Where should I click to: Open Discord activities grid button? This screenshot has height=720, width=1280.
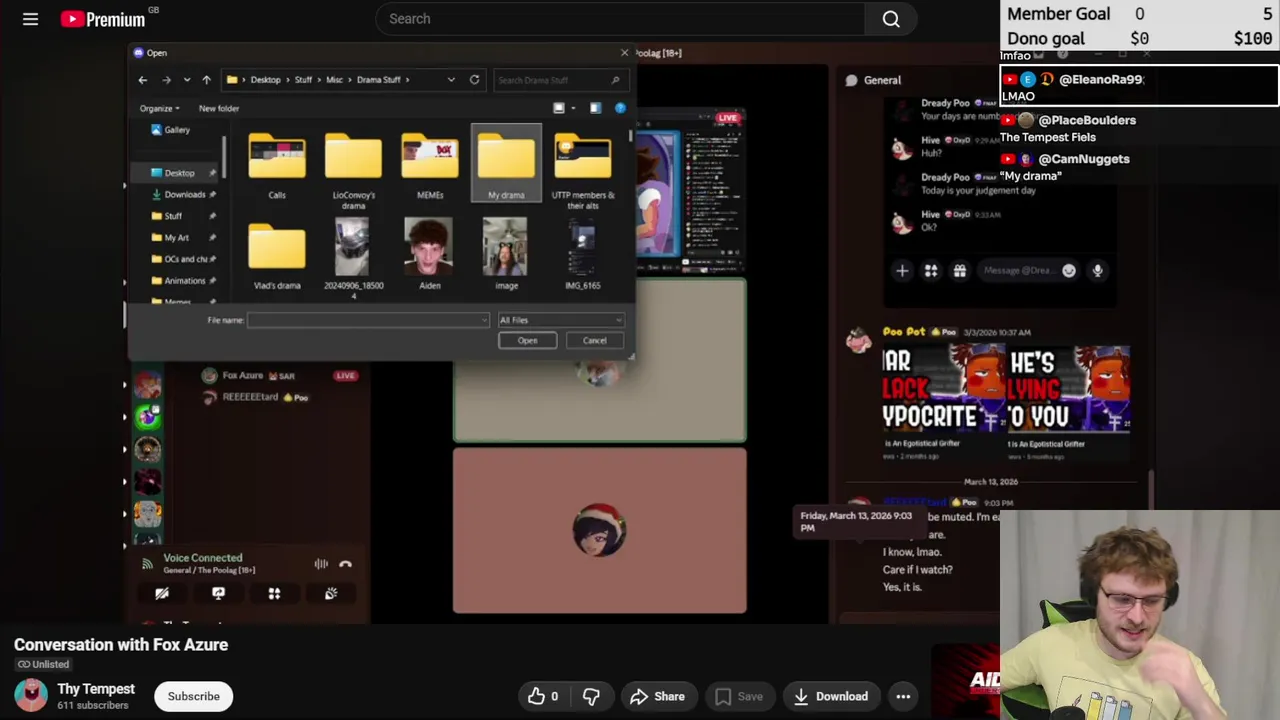click(274, 594)
